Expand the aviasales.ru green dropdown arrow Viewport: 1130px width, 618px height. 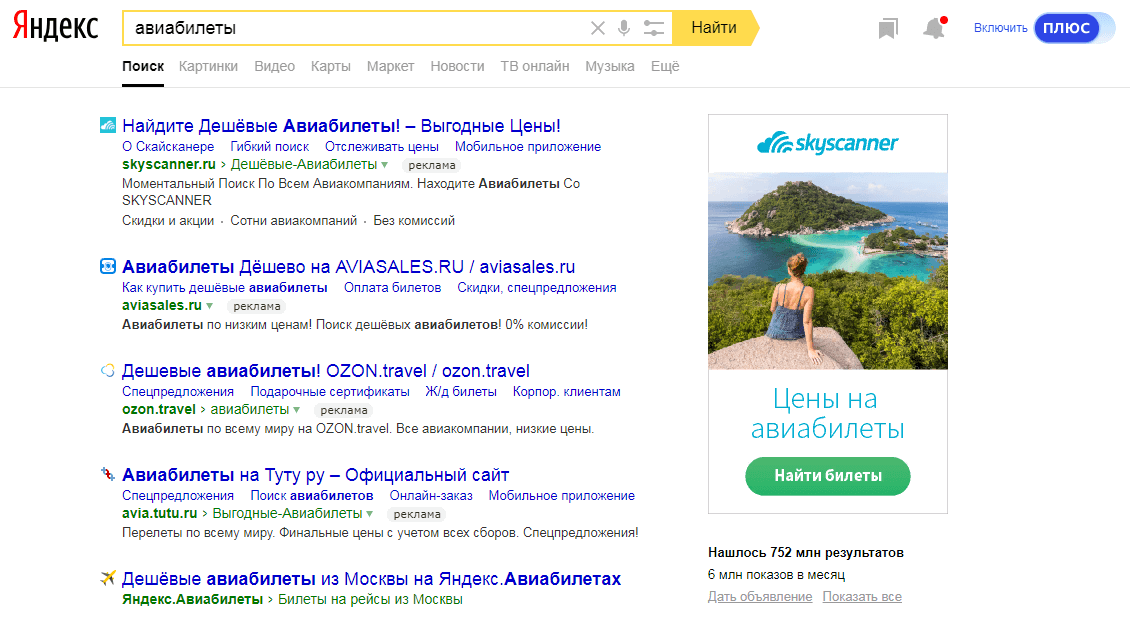(x=210, y=305)
